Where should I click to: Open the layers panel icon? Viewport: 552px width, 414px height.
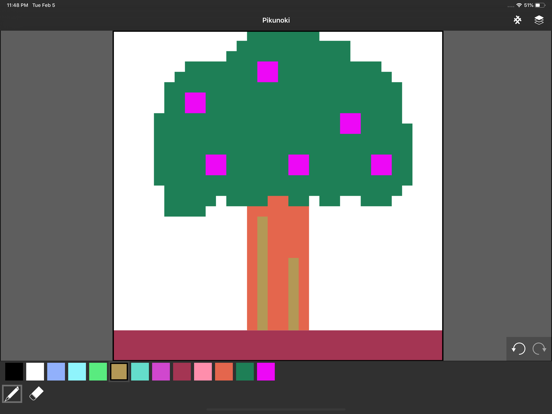tap(539, 20)
